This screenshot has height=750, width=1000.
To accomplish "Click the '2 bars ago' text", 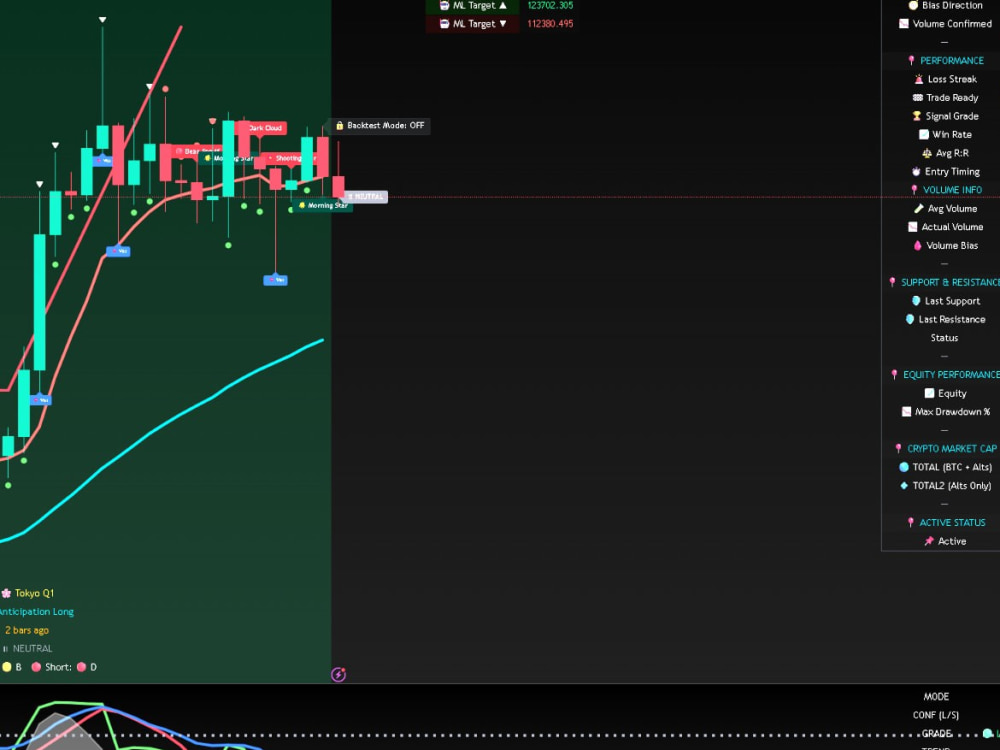I will pos(27,630).
